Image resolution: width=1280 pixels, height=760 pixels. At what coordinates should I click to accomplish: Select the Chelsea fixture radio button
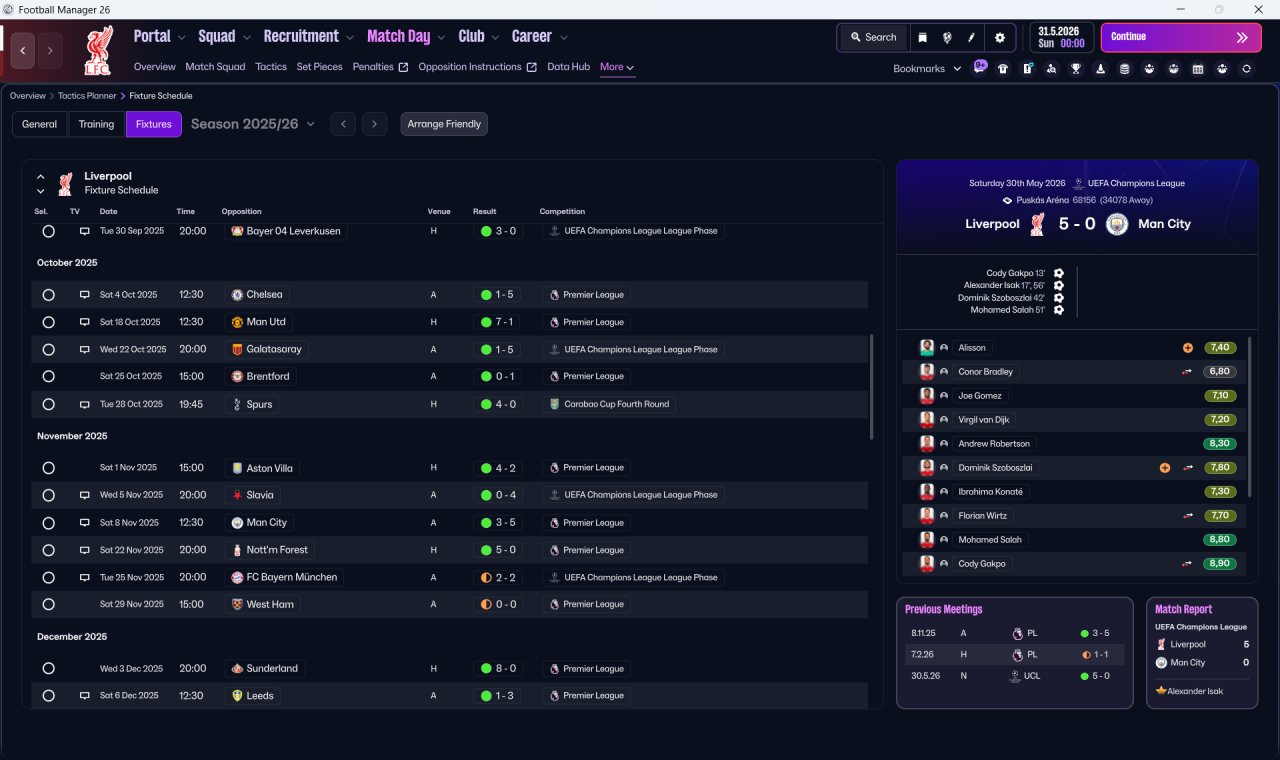pyautogui.click(x=48, y=295)
